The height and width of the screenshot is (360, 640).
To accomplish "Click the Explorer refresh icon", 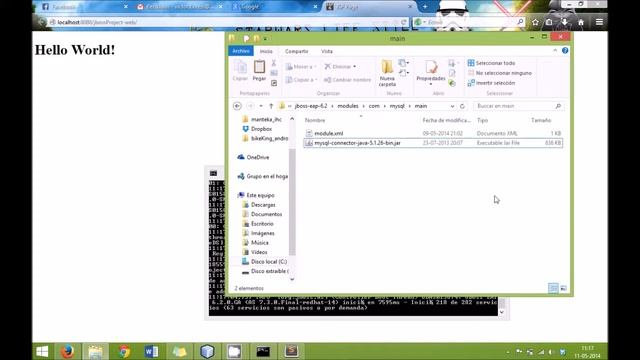I will [462, 106].
